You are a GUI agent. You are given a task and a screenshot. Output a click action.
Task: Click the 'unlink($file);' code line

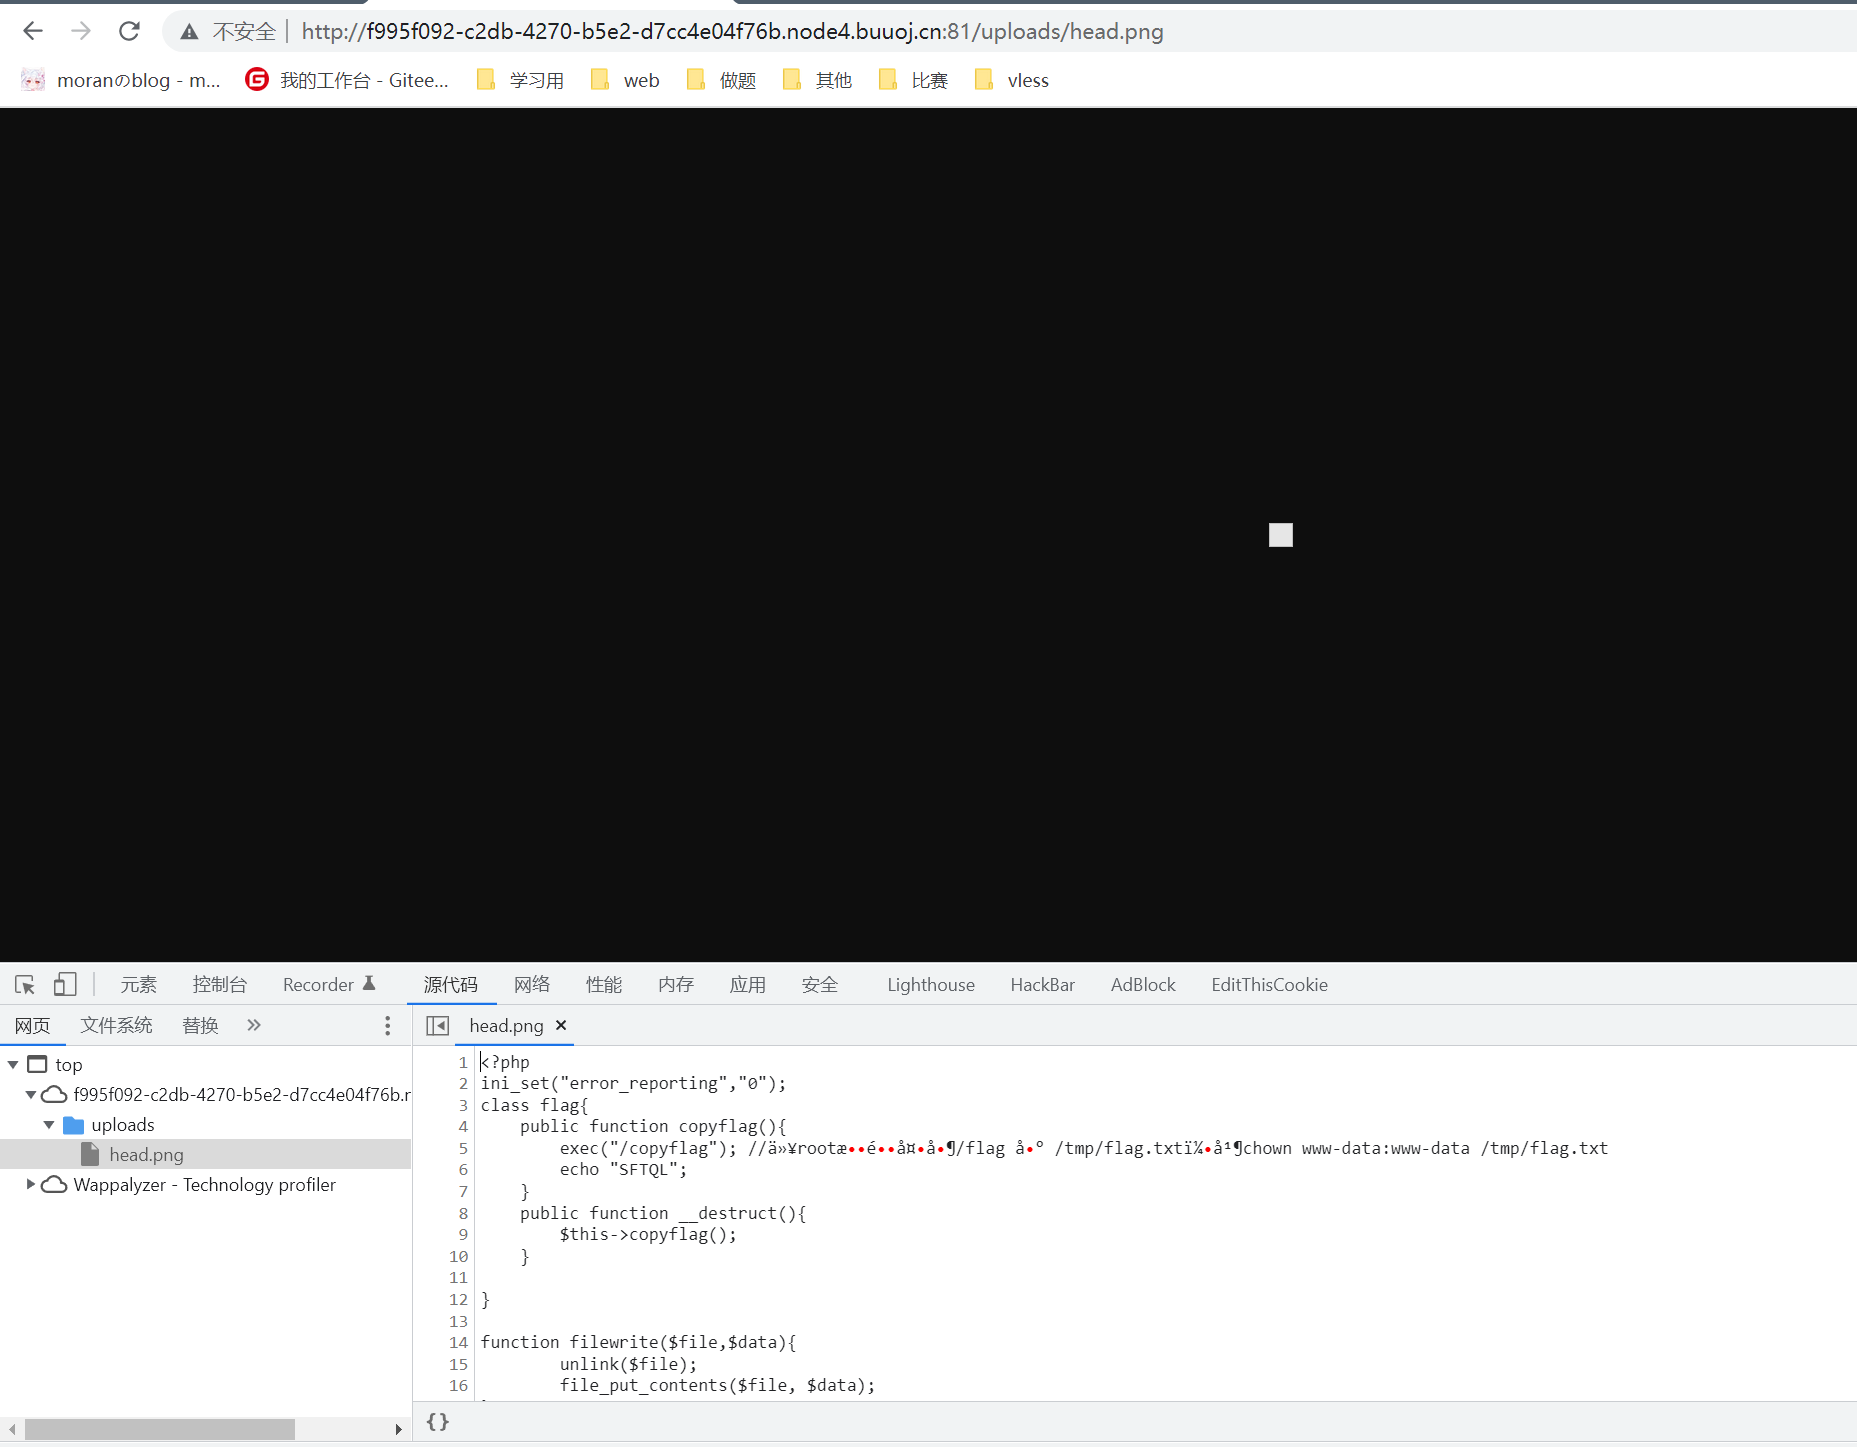629,1365
